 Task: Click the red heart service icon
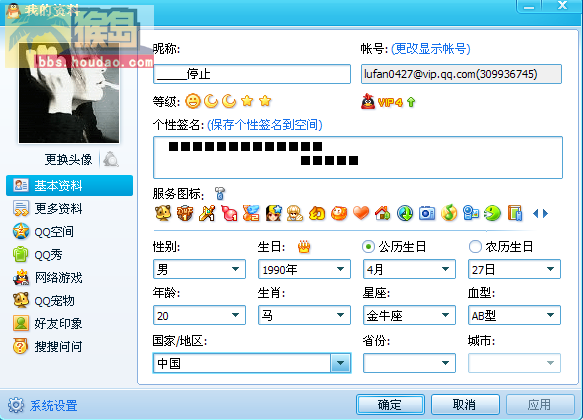point(361,213)
